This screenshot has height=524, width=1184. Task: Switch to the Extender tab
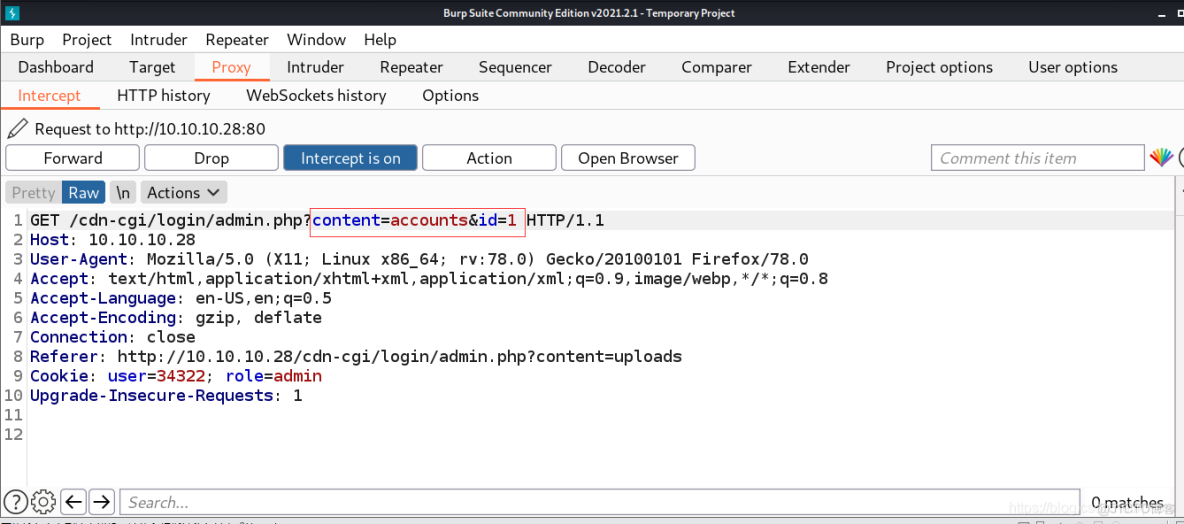[x=819, y=67]
